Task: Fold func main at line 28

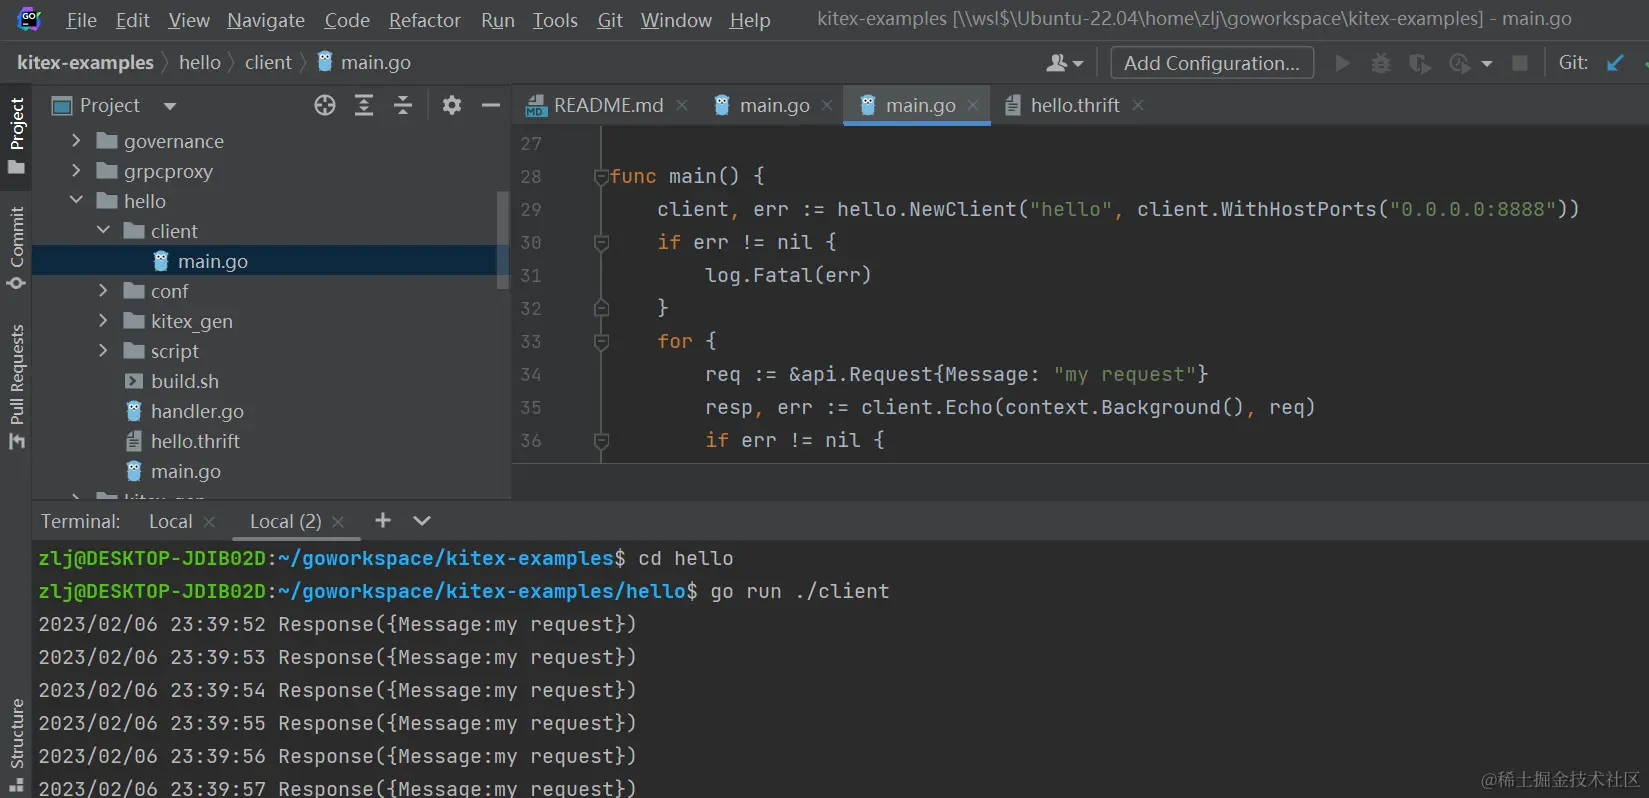Action: coord(601,177)
